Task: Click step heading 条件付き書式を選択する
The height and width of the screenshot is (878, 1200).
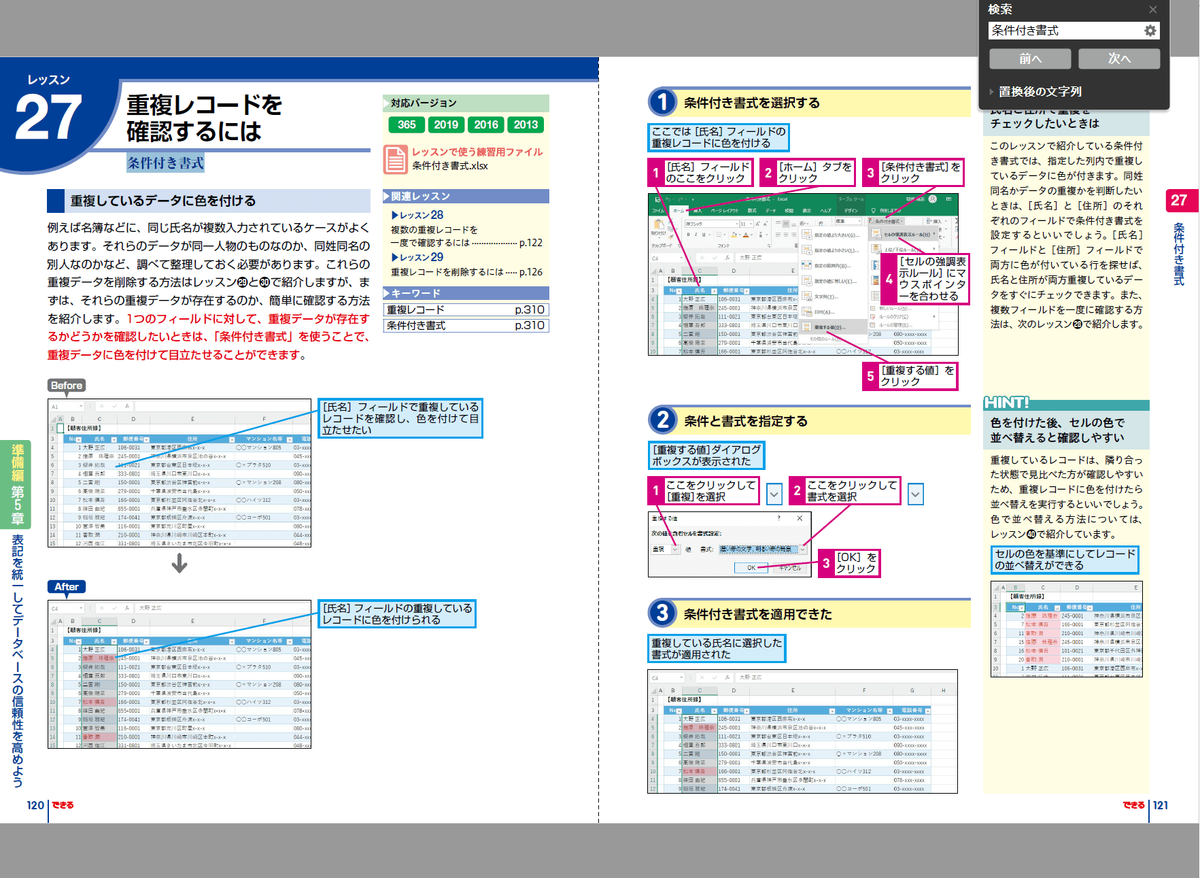Action: pos(752,102)
